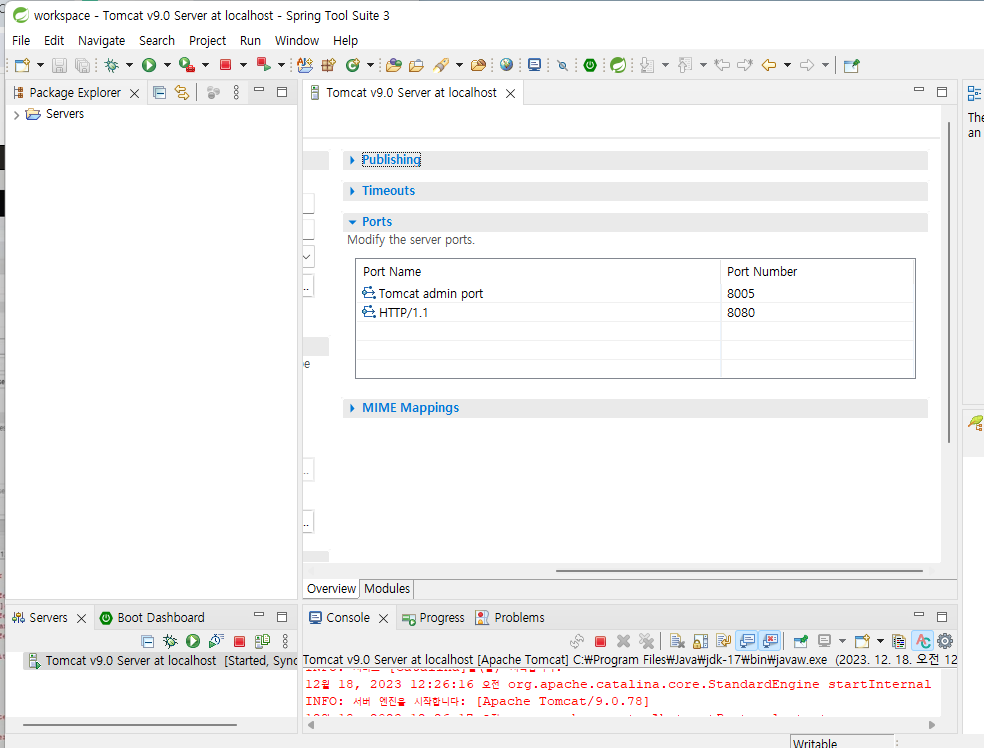Open the File menu
The width and height of the screenshot is (984, 748).
pyautogui.click(x=21, y=41)
